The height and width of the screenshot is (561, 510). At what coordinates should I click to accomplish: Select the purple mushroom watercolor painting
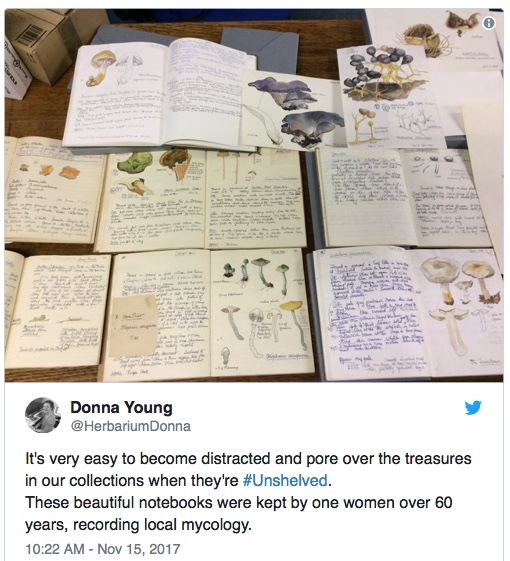[293, 109]
